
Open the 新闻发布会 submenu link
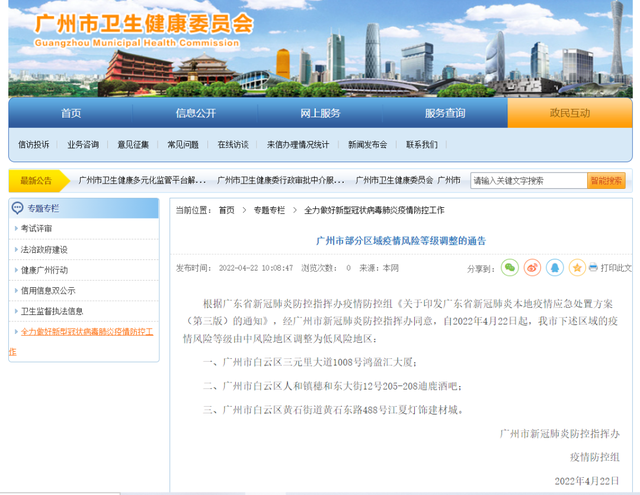point(367,145)
